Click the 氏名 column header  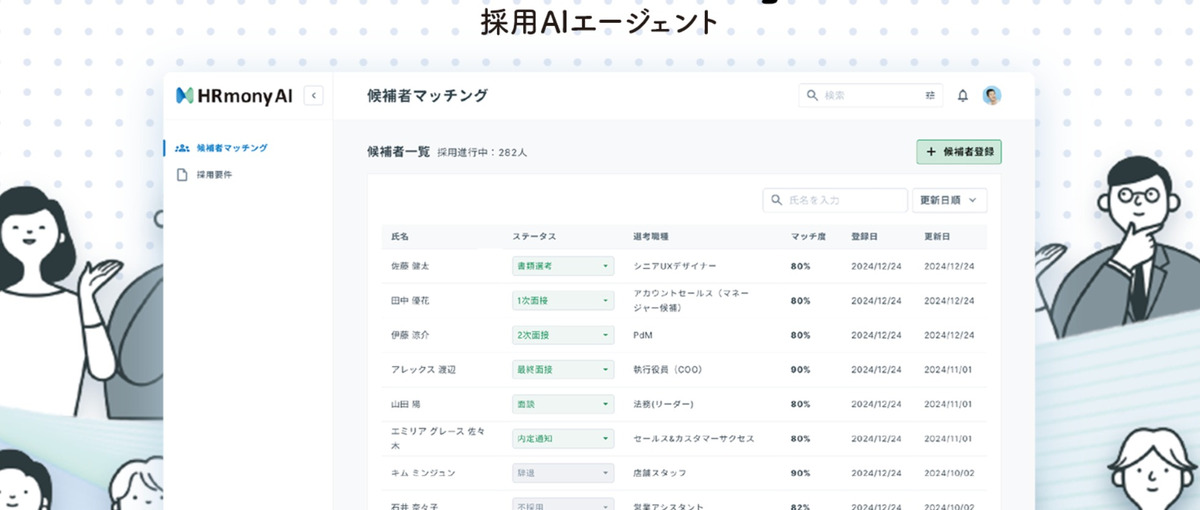[400, 237]
